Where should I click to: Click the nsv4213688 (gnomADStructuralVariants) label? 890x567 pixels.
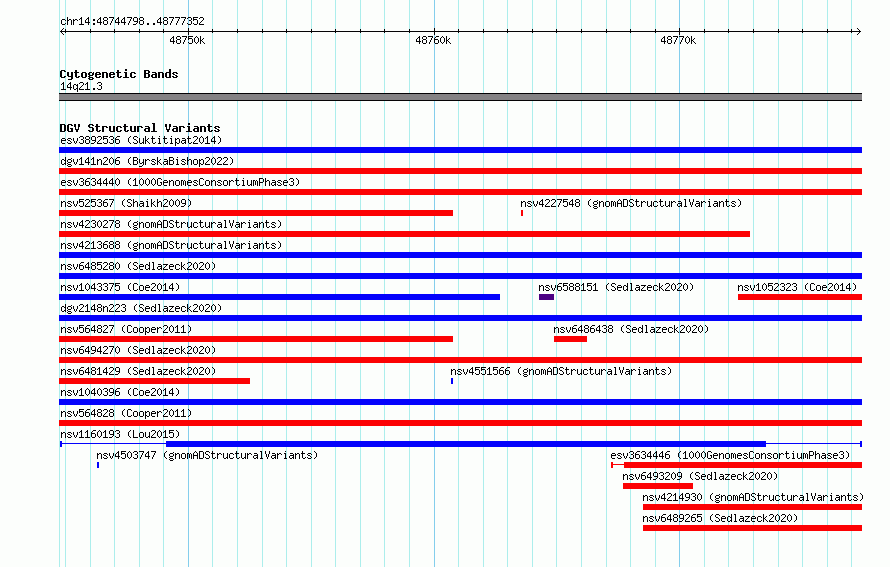[171, 245]
